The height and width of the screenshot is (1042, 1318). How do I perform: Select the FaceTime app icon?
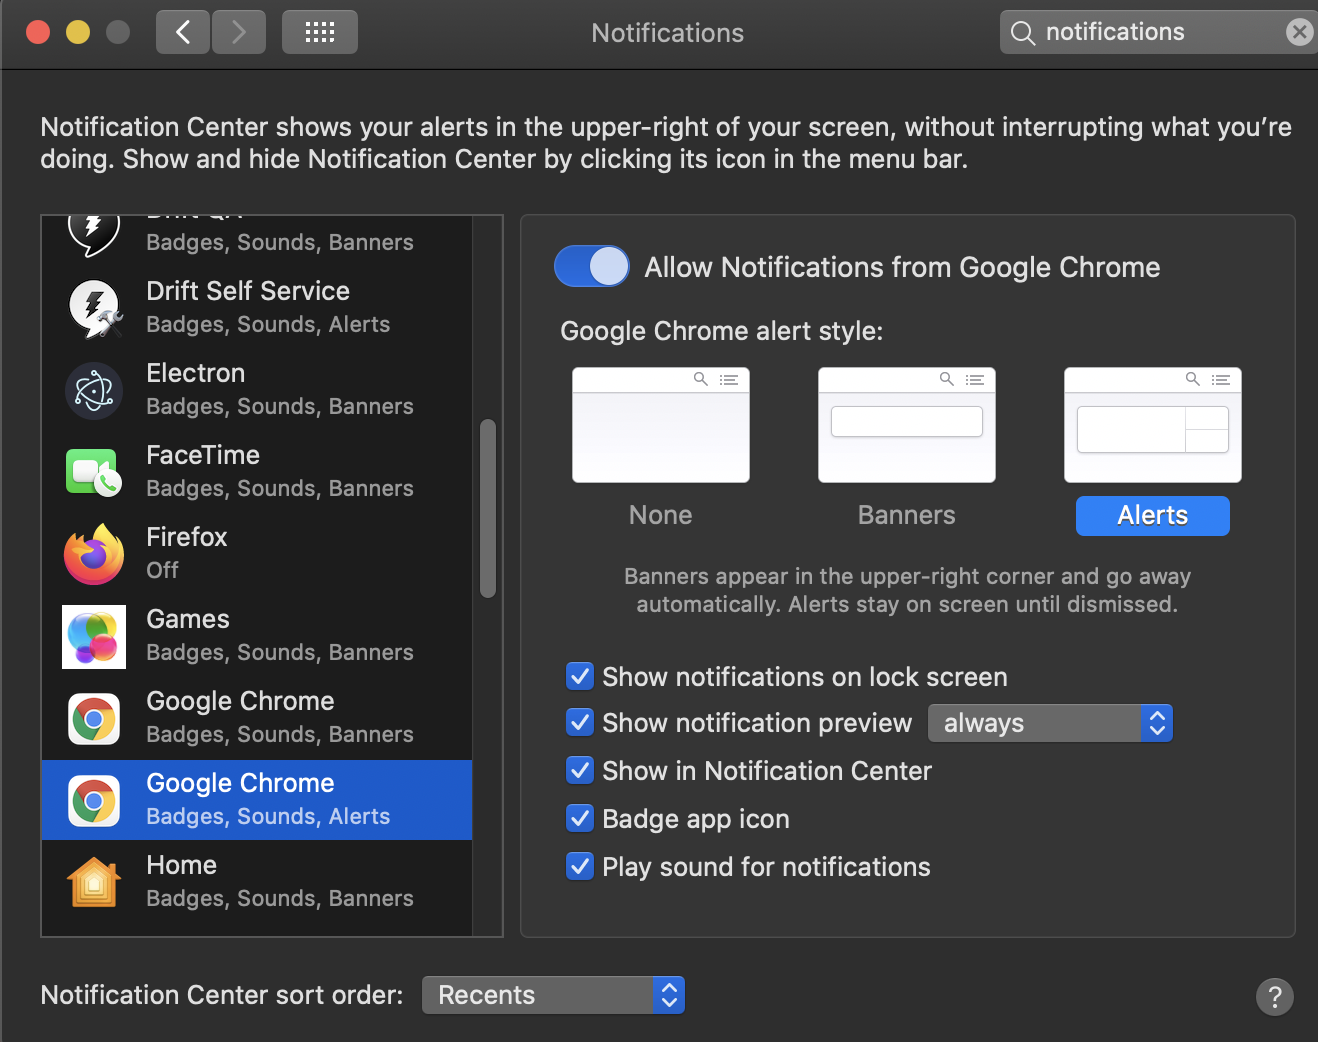[94, 472]
